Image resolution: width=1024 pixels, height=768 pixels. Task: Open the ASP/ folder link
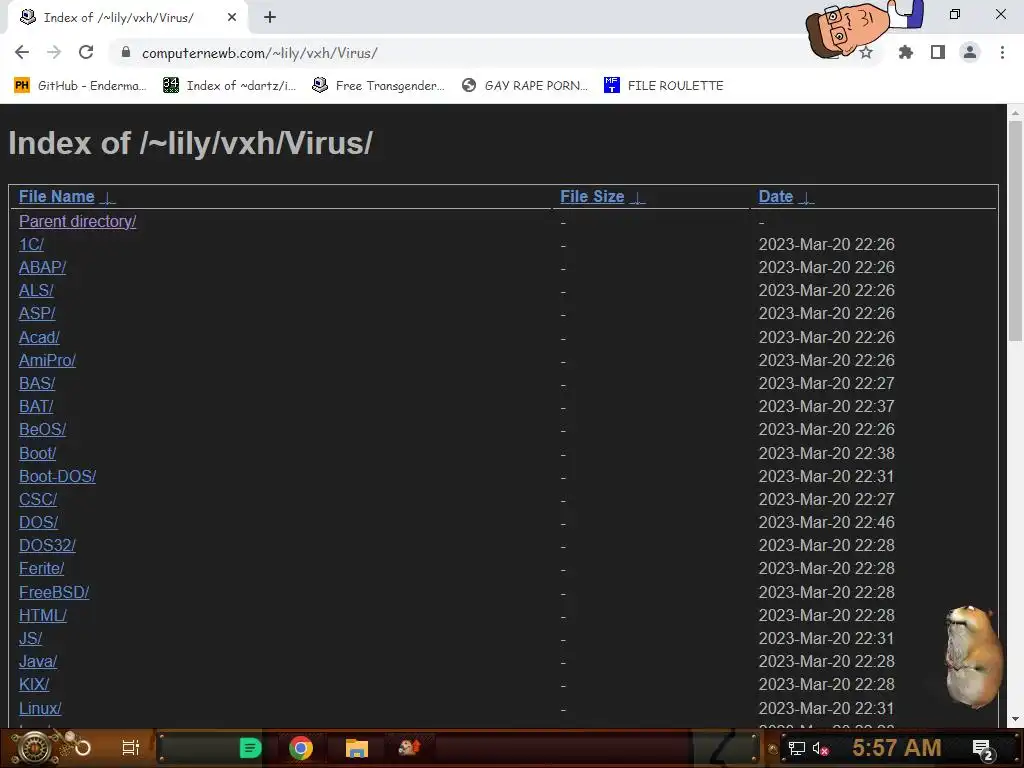point(37,313)
